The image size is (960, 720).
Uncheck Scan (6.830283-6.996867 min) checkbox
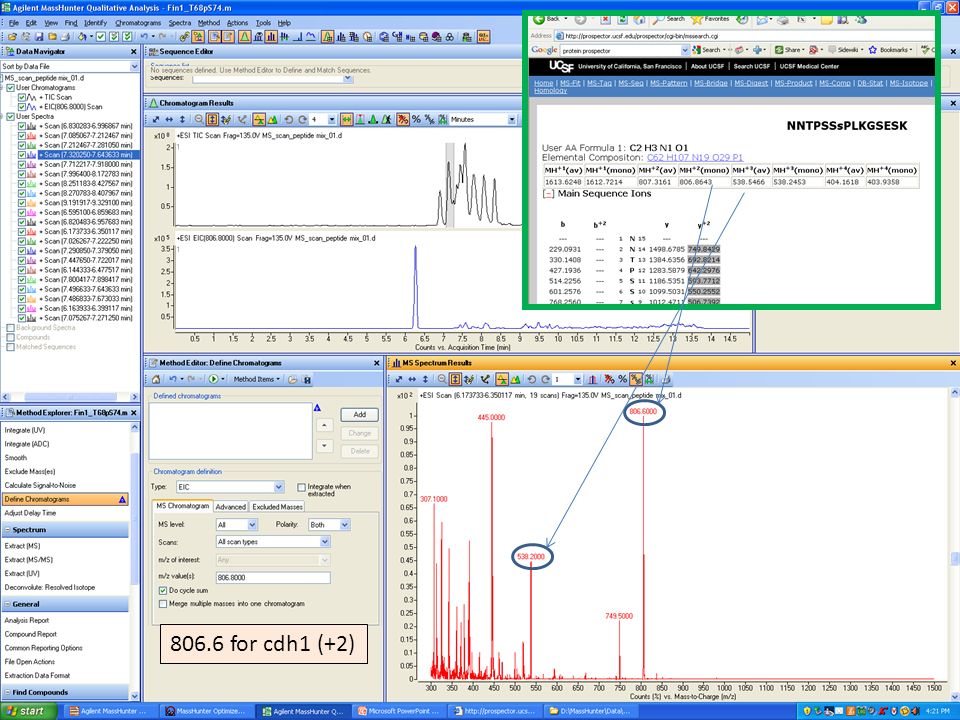click(22, 126)
